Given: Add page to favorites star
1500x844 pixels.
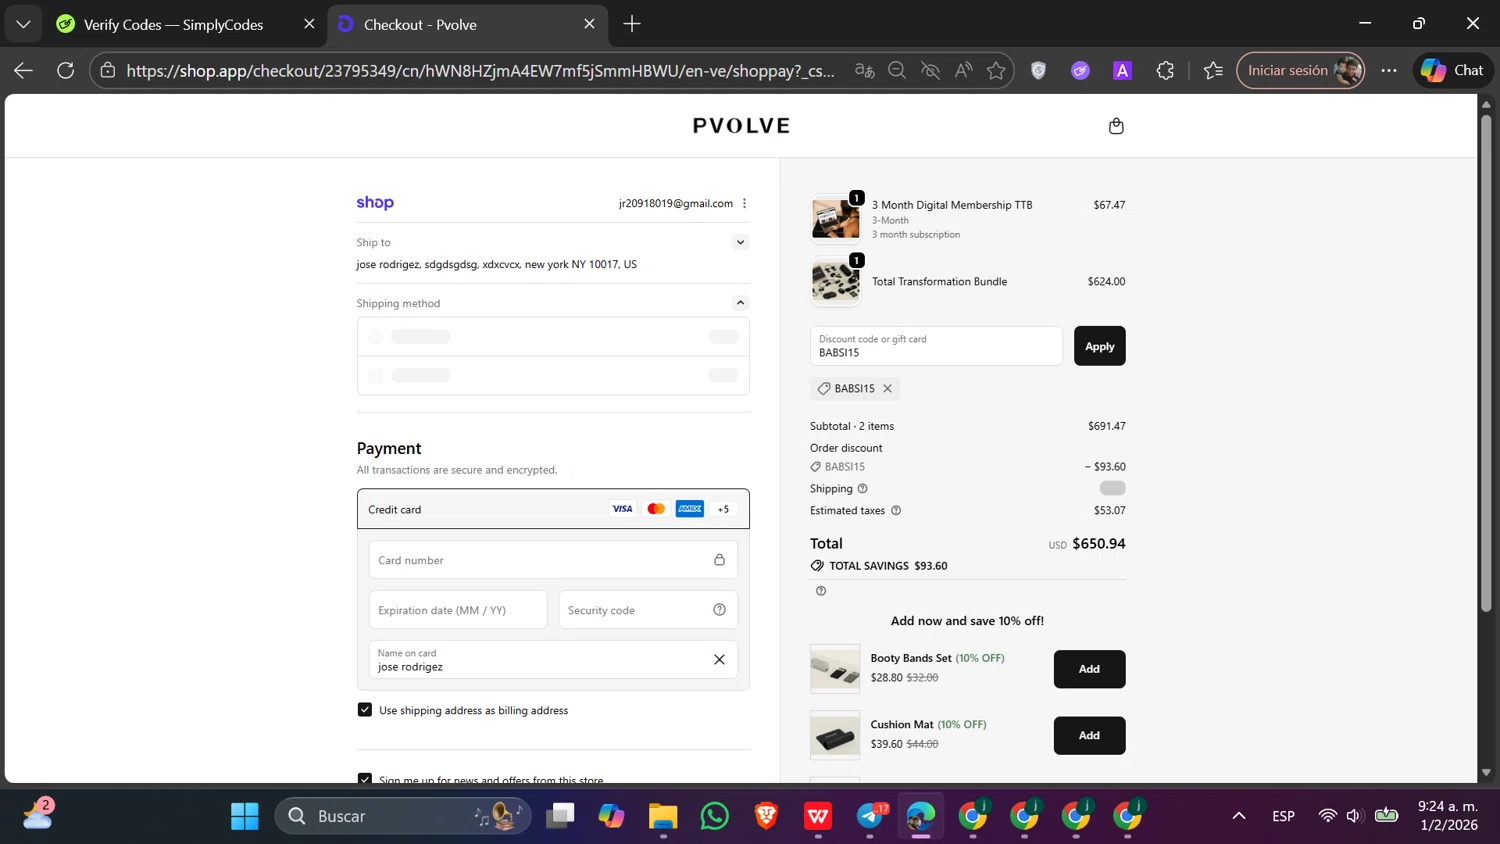Looking at the screenshot, I should point(996,70).
